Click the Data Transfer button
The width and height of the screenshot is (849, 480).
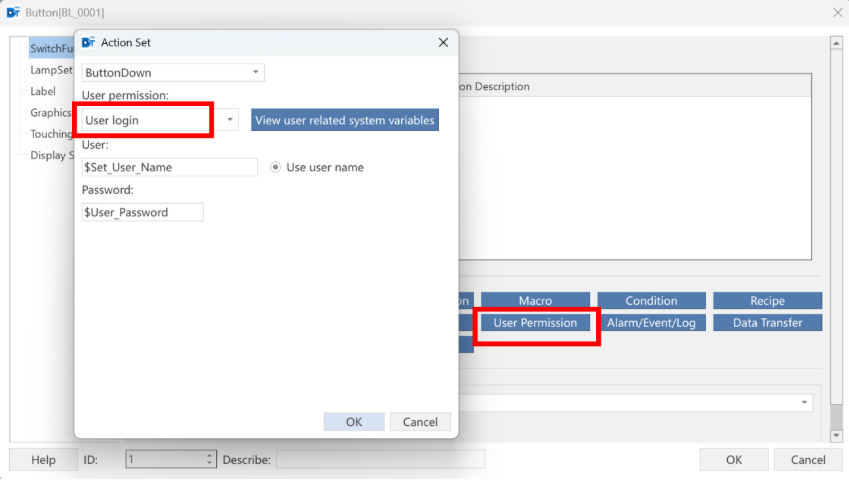tap(767, 323)
